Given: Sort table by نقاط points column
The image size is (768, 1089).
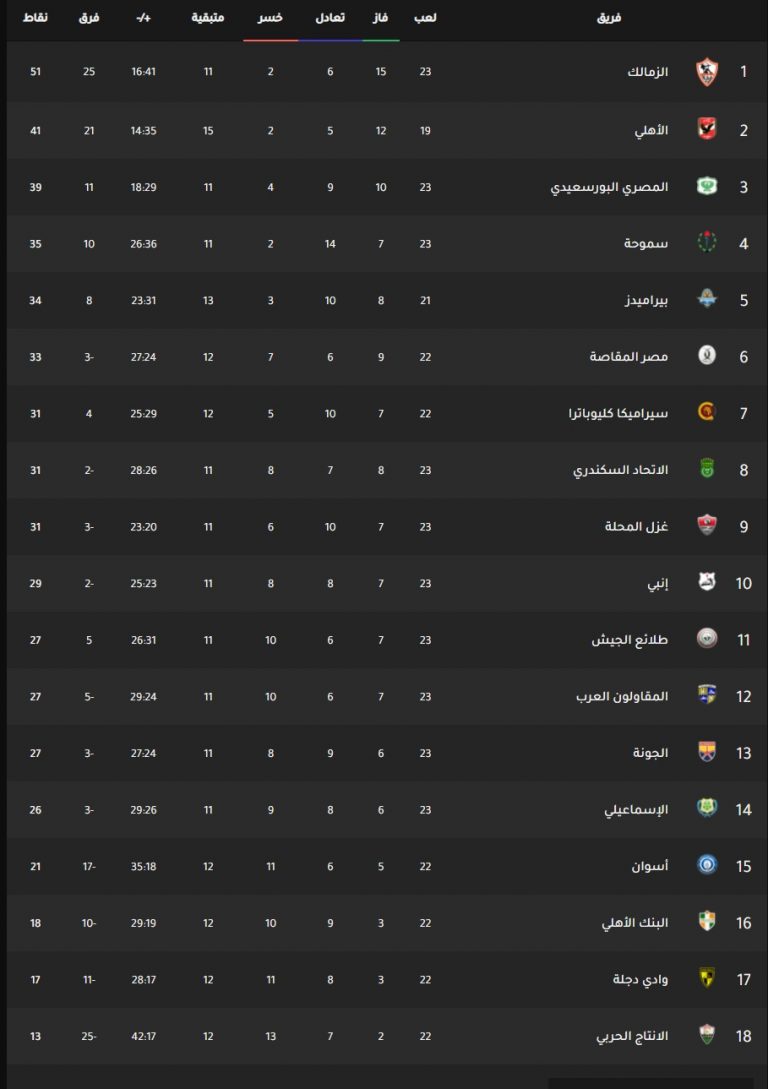Looking at the screenshot, I should [35, 17].
